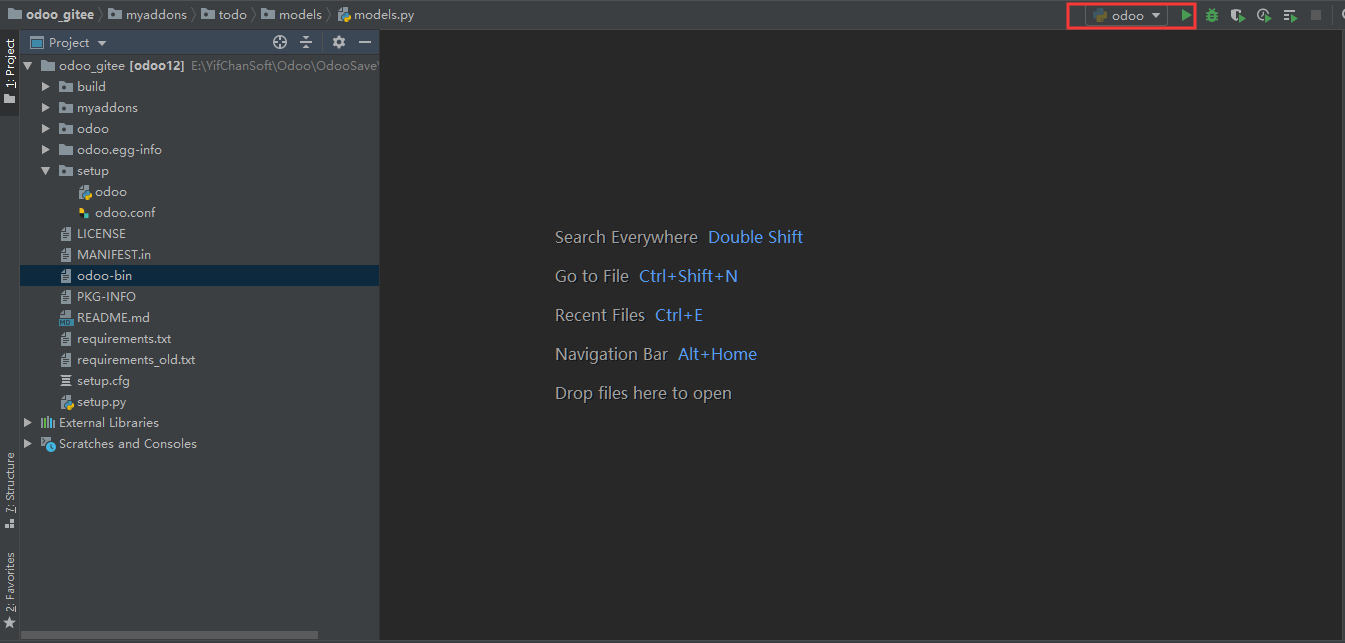Click the locate crosshair icon in Project panel
1345x643 pixels.
pos(280,42)
